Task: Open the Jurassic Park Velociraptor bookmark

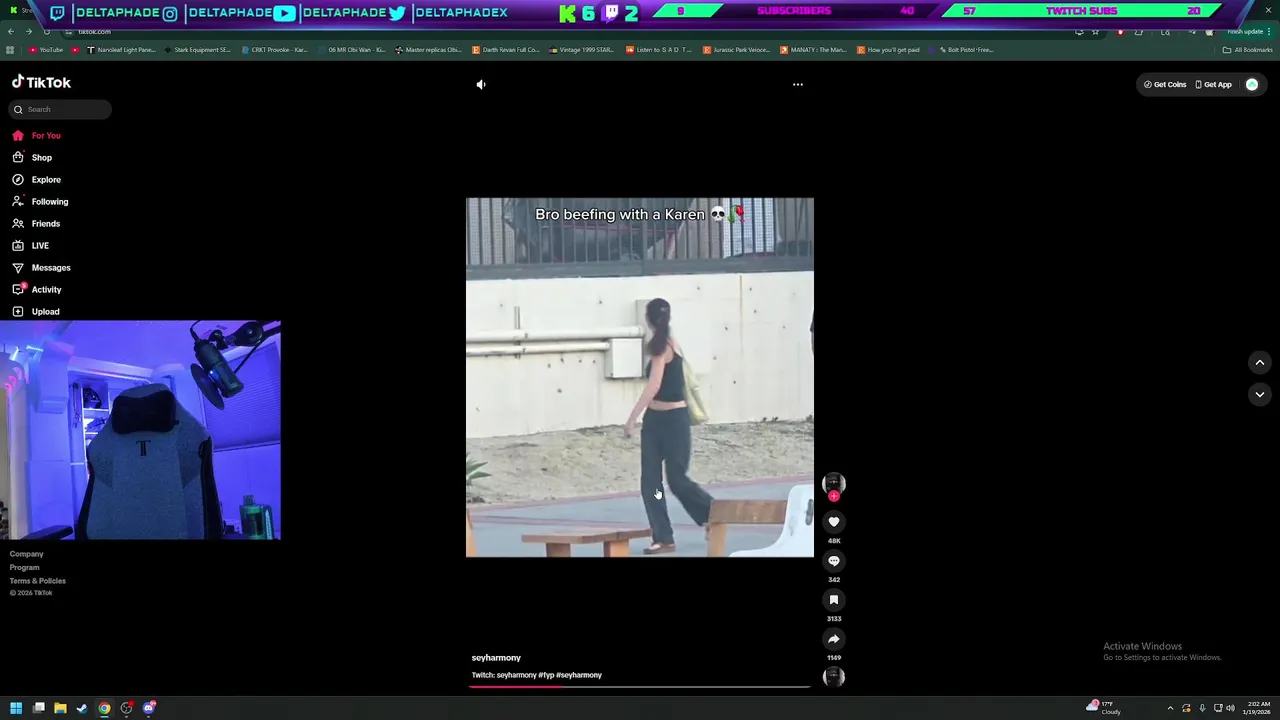Action: tap(736, 50)
